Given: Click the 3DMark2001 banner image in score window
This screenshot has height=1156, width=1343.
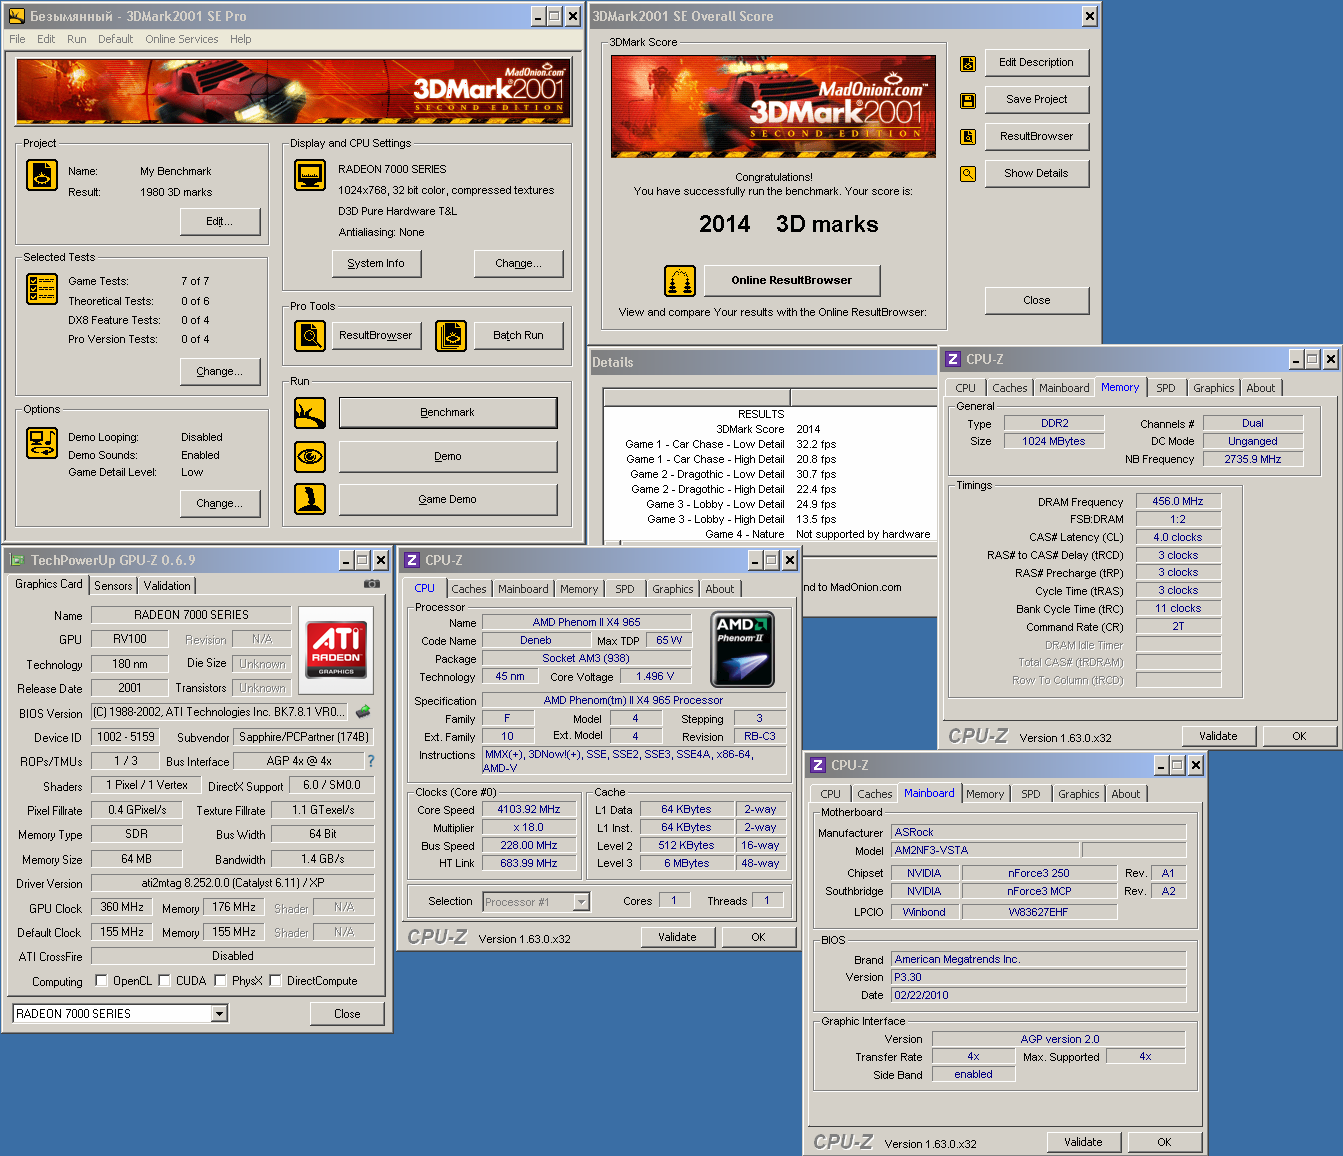Looking at the screenshot, I should 773,106.
